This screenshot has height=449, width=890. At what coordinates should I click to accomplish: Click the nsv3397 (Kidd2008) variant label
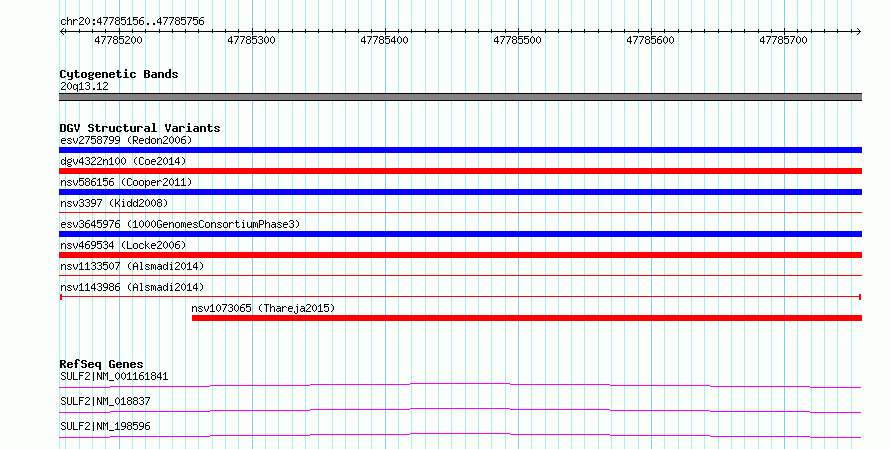(114, 203)
